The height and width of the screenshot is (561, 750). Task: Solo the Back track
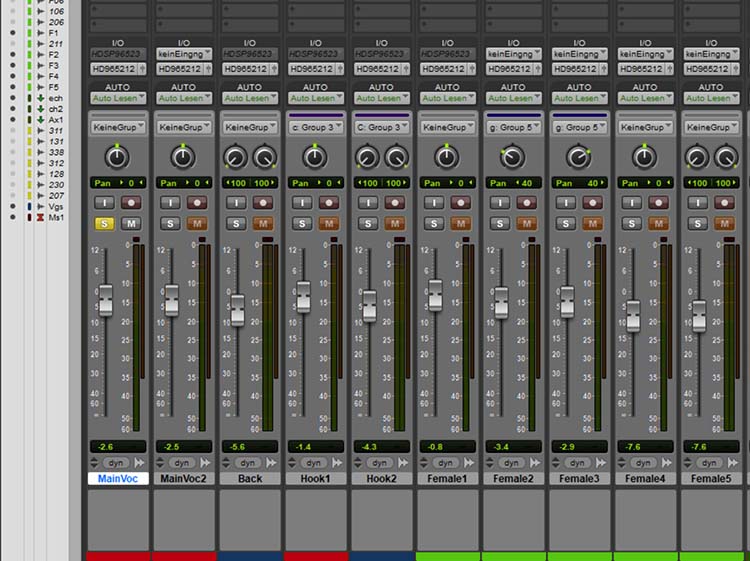point(236,223)
